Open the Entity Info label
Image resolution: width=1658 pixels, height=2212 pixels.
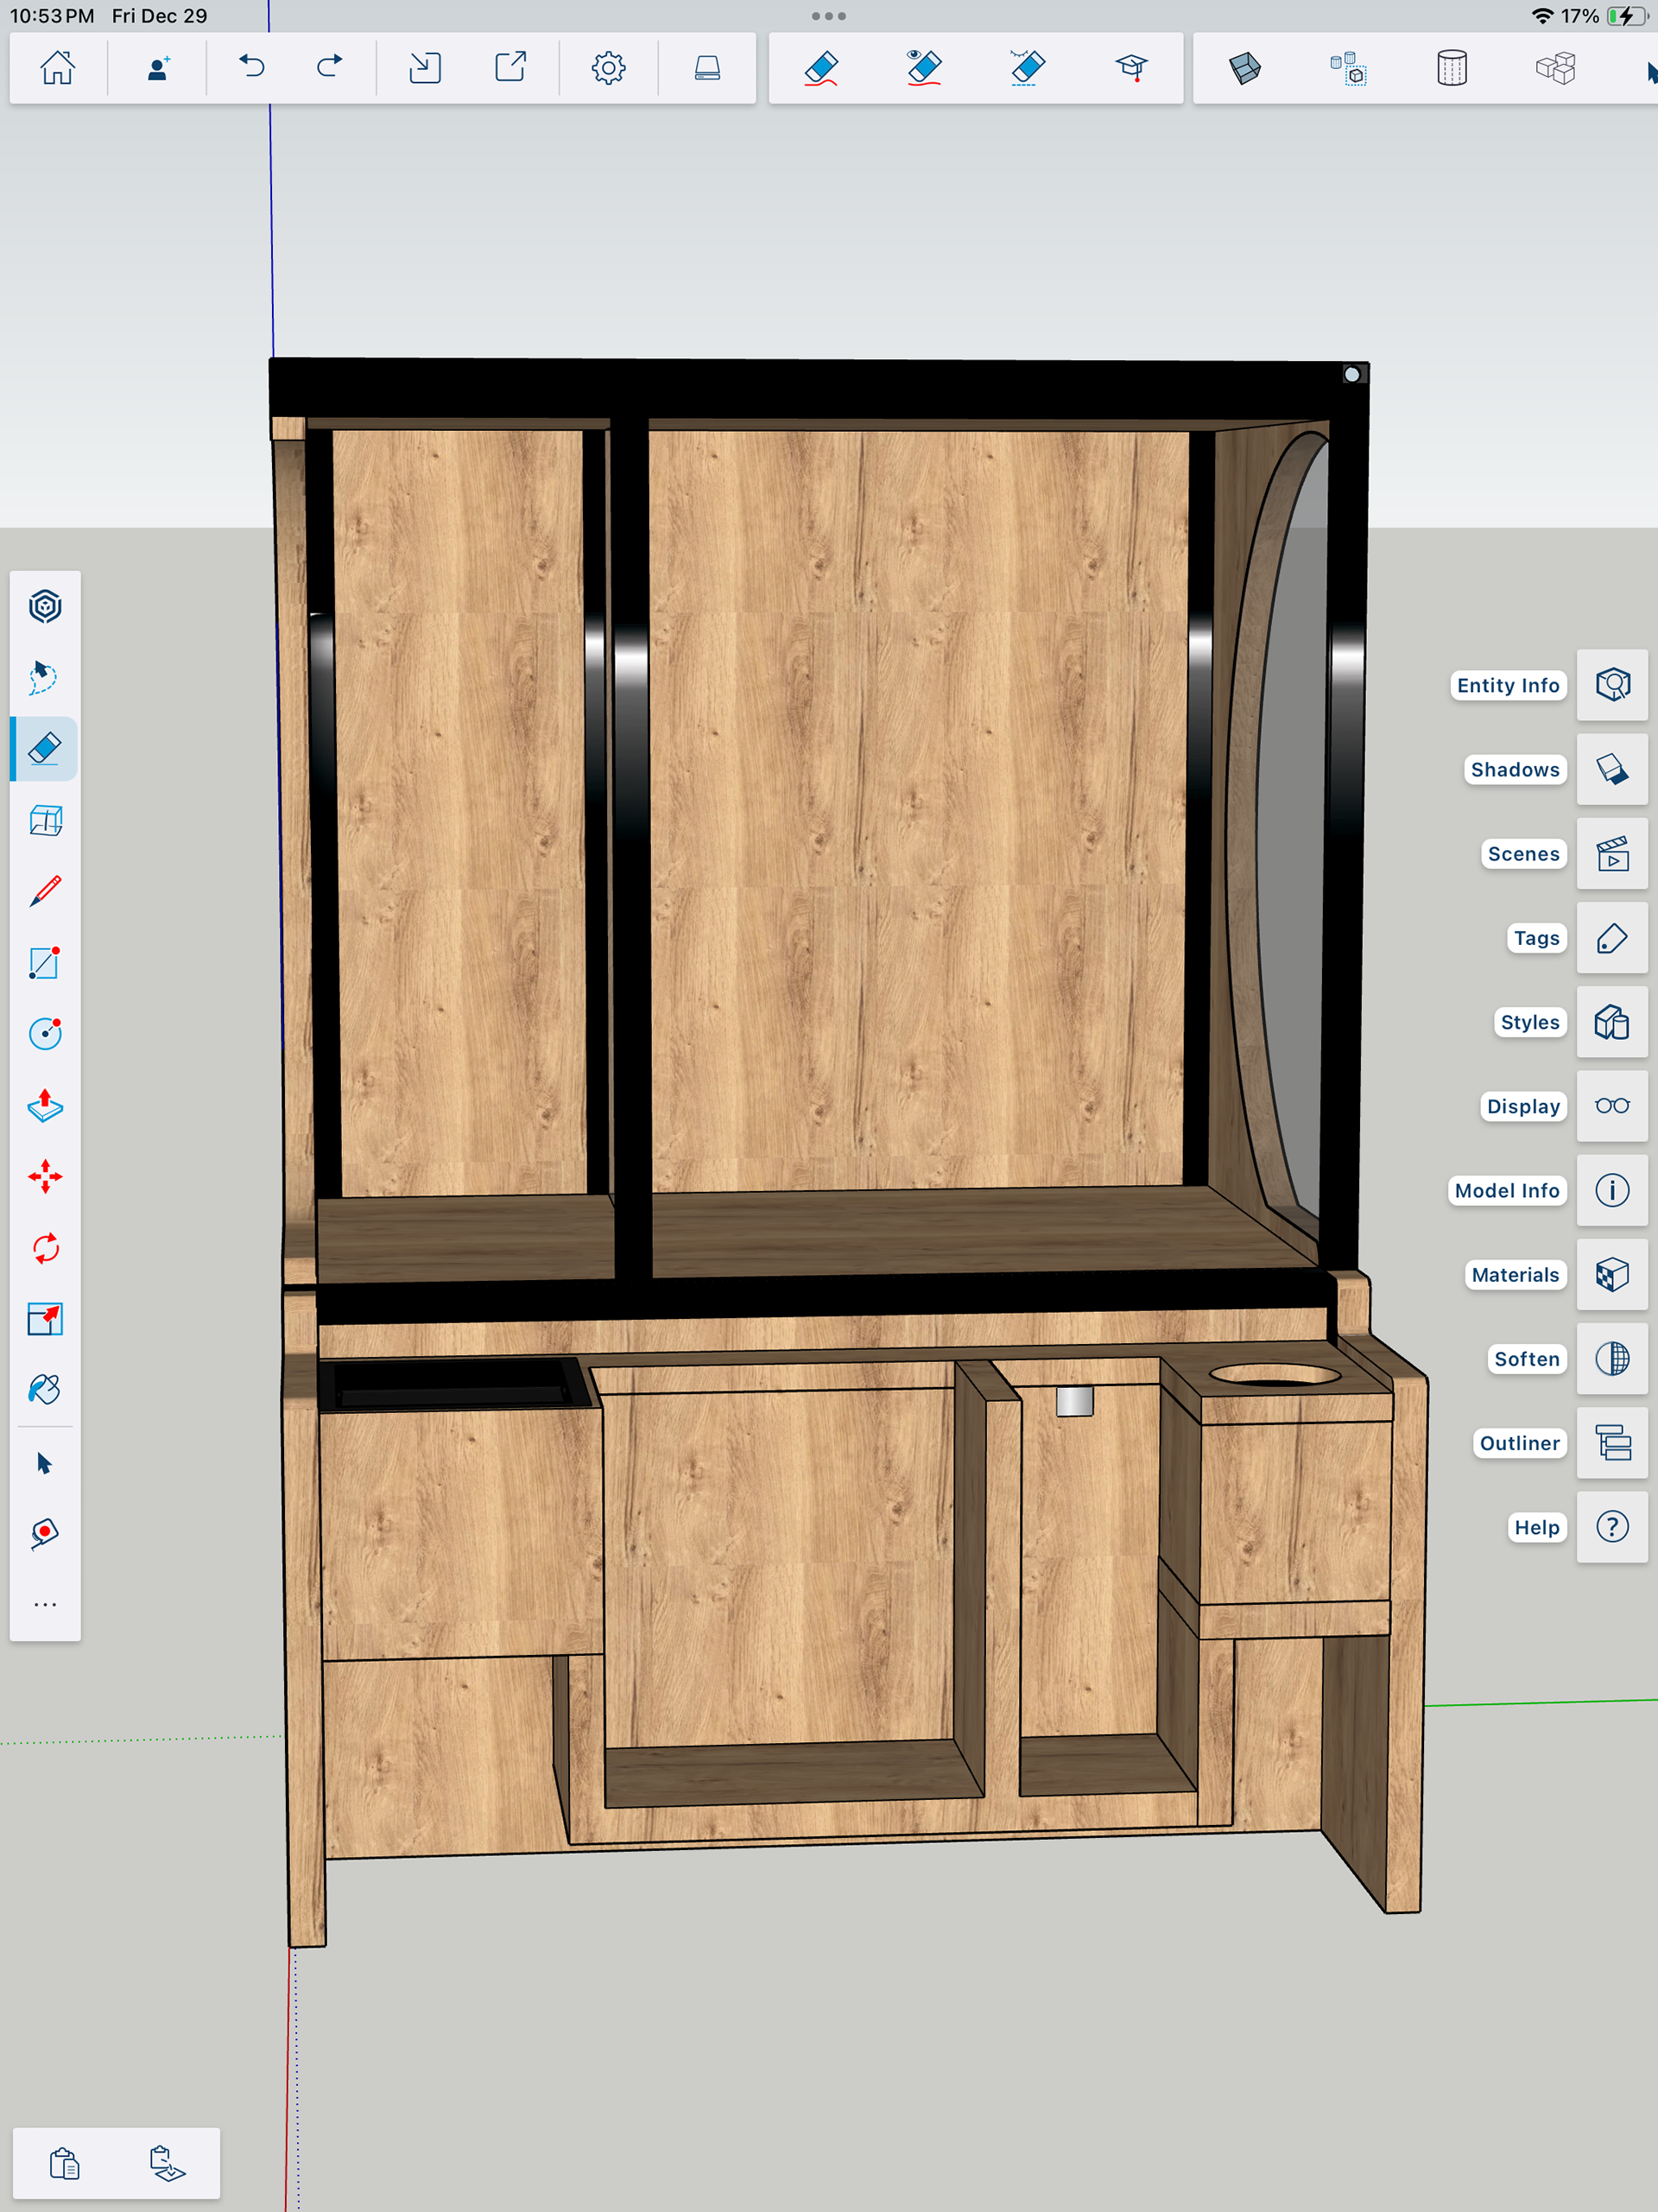[1507, 685]
